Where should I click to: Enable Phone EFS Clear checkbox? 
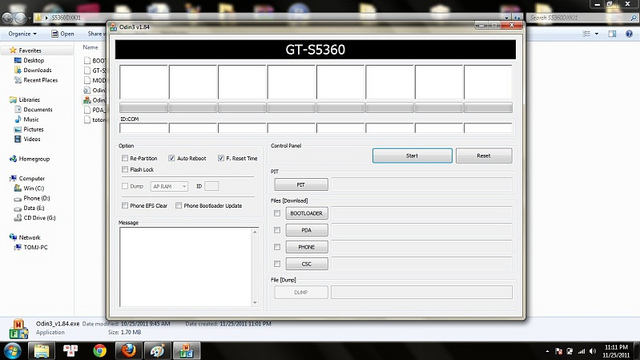point(125,206)
